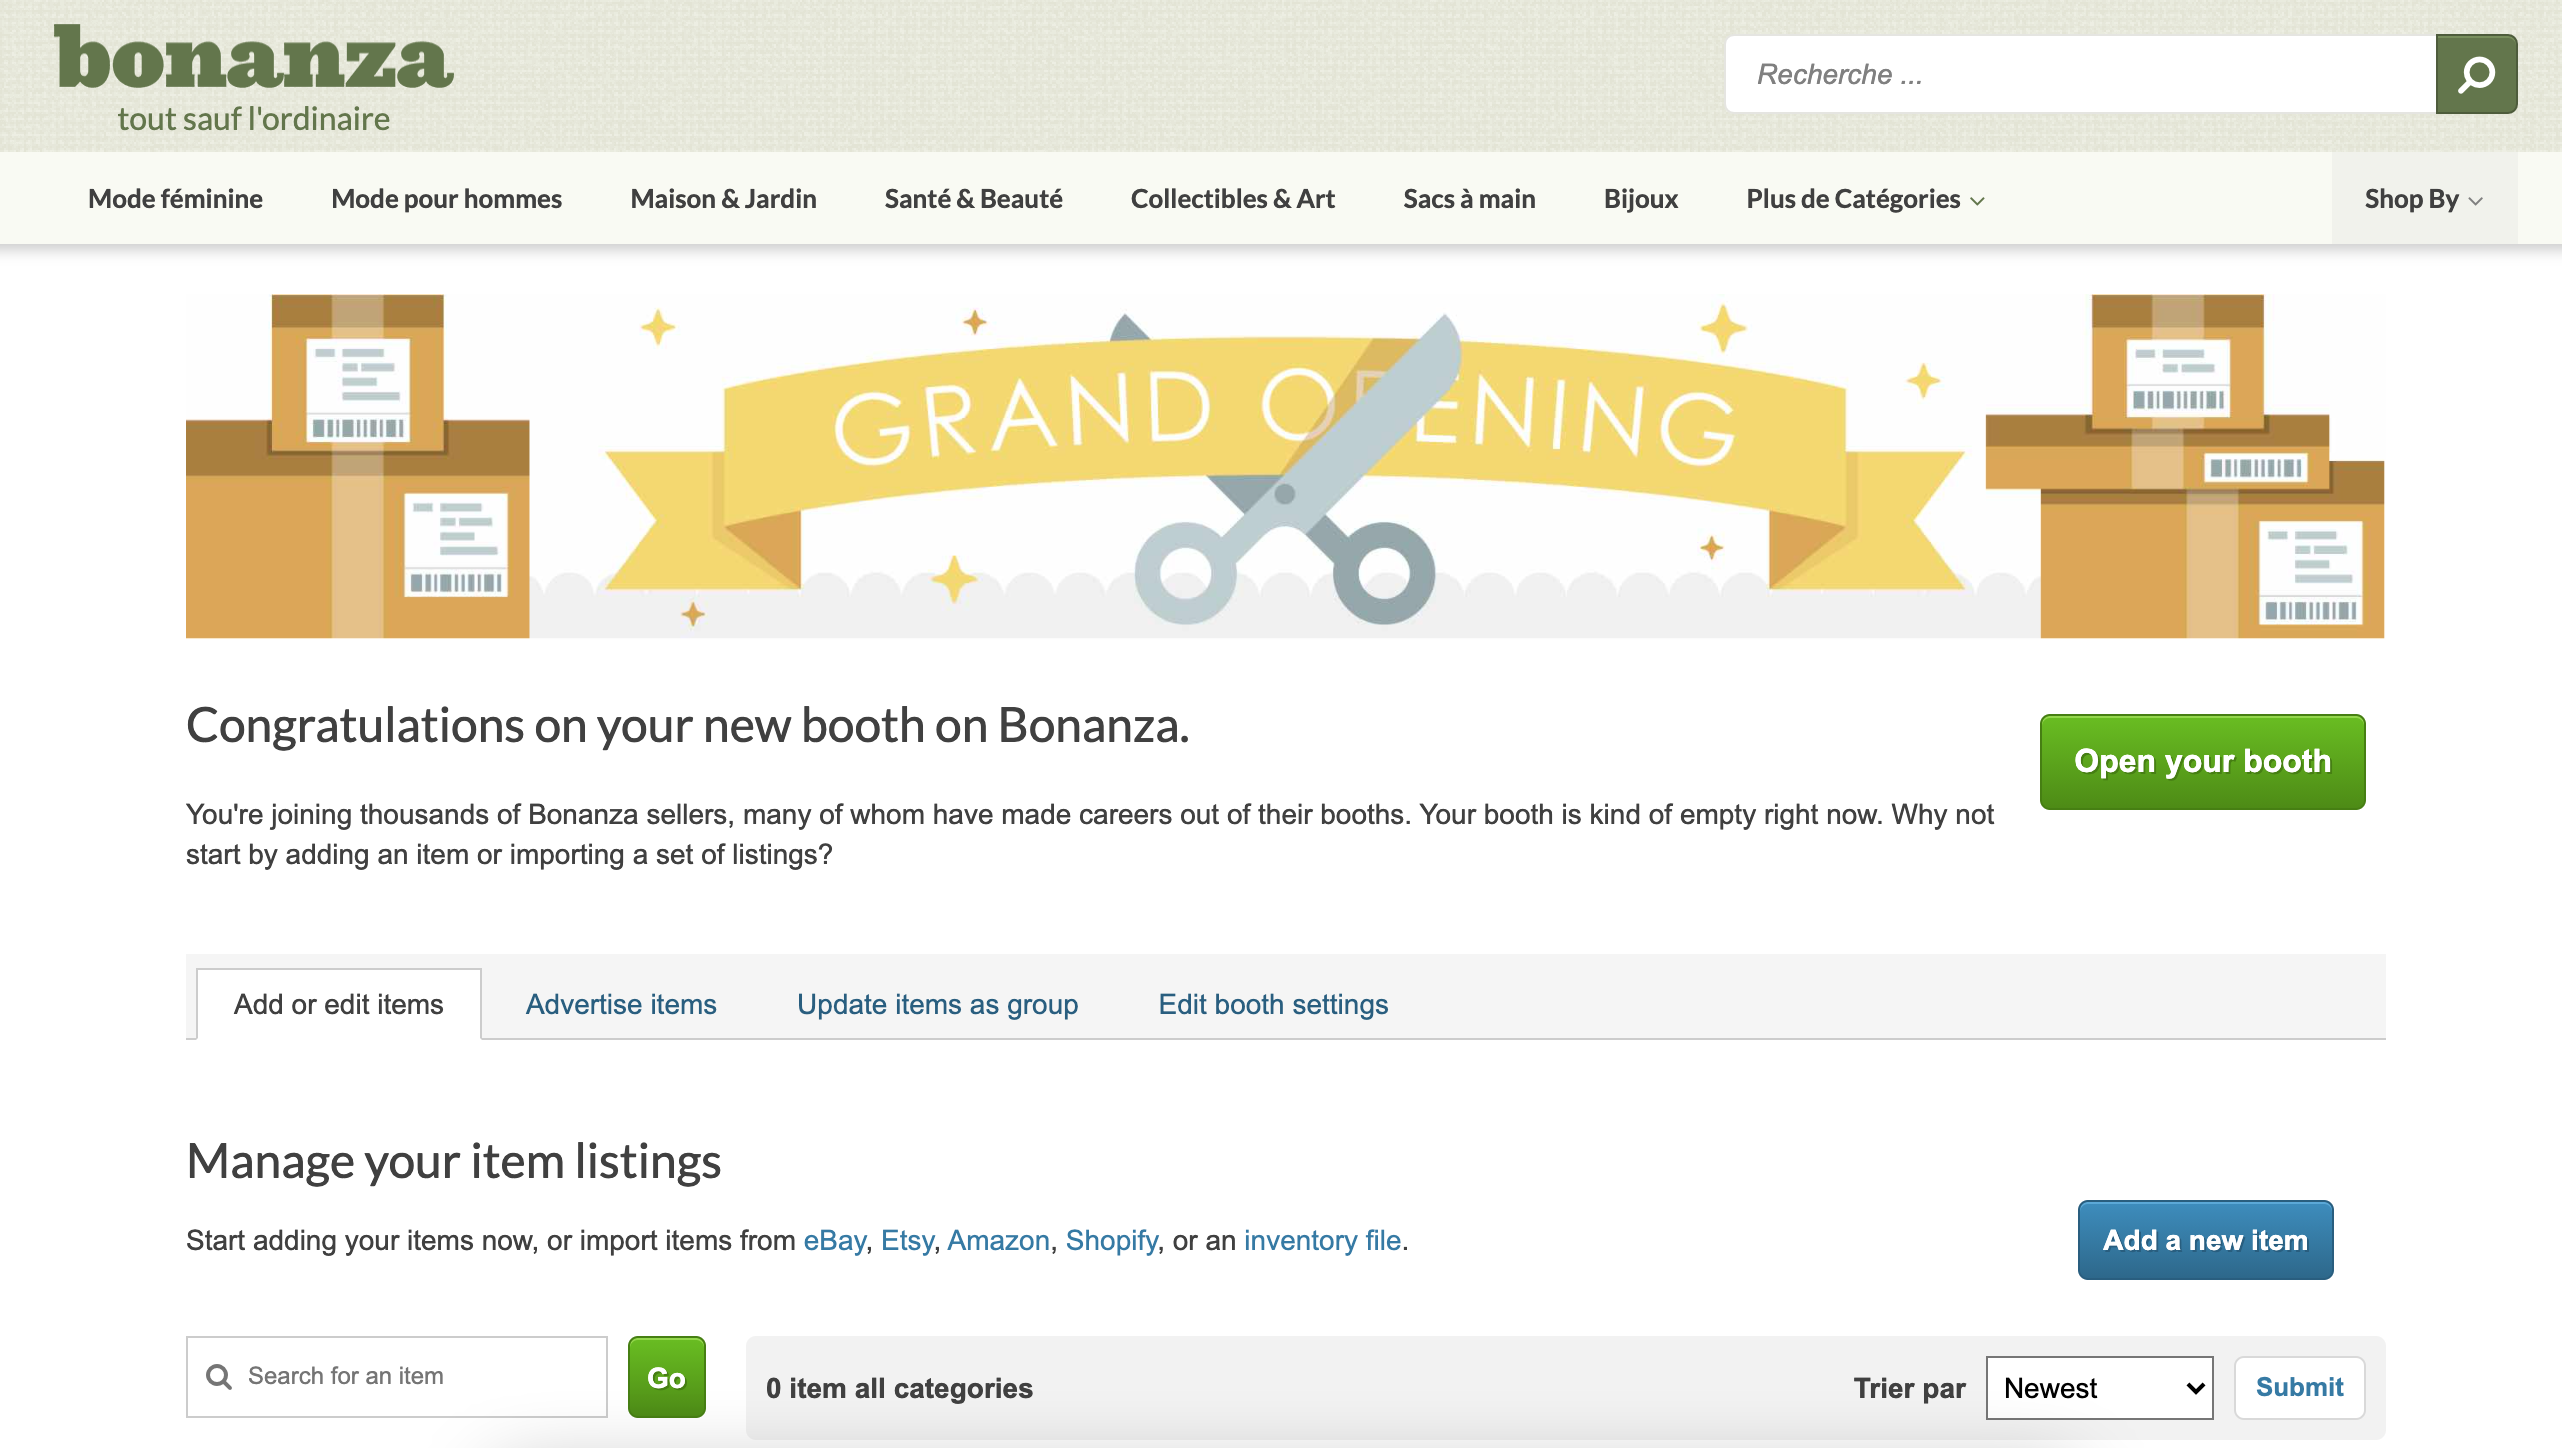Select the Add or edit items tab
This screenshot has width=2562, height=1448.
coord(338,1004)
